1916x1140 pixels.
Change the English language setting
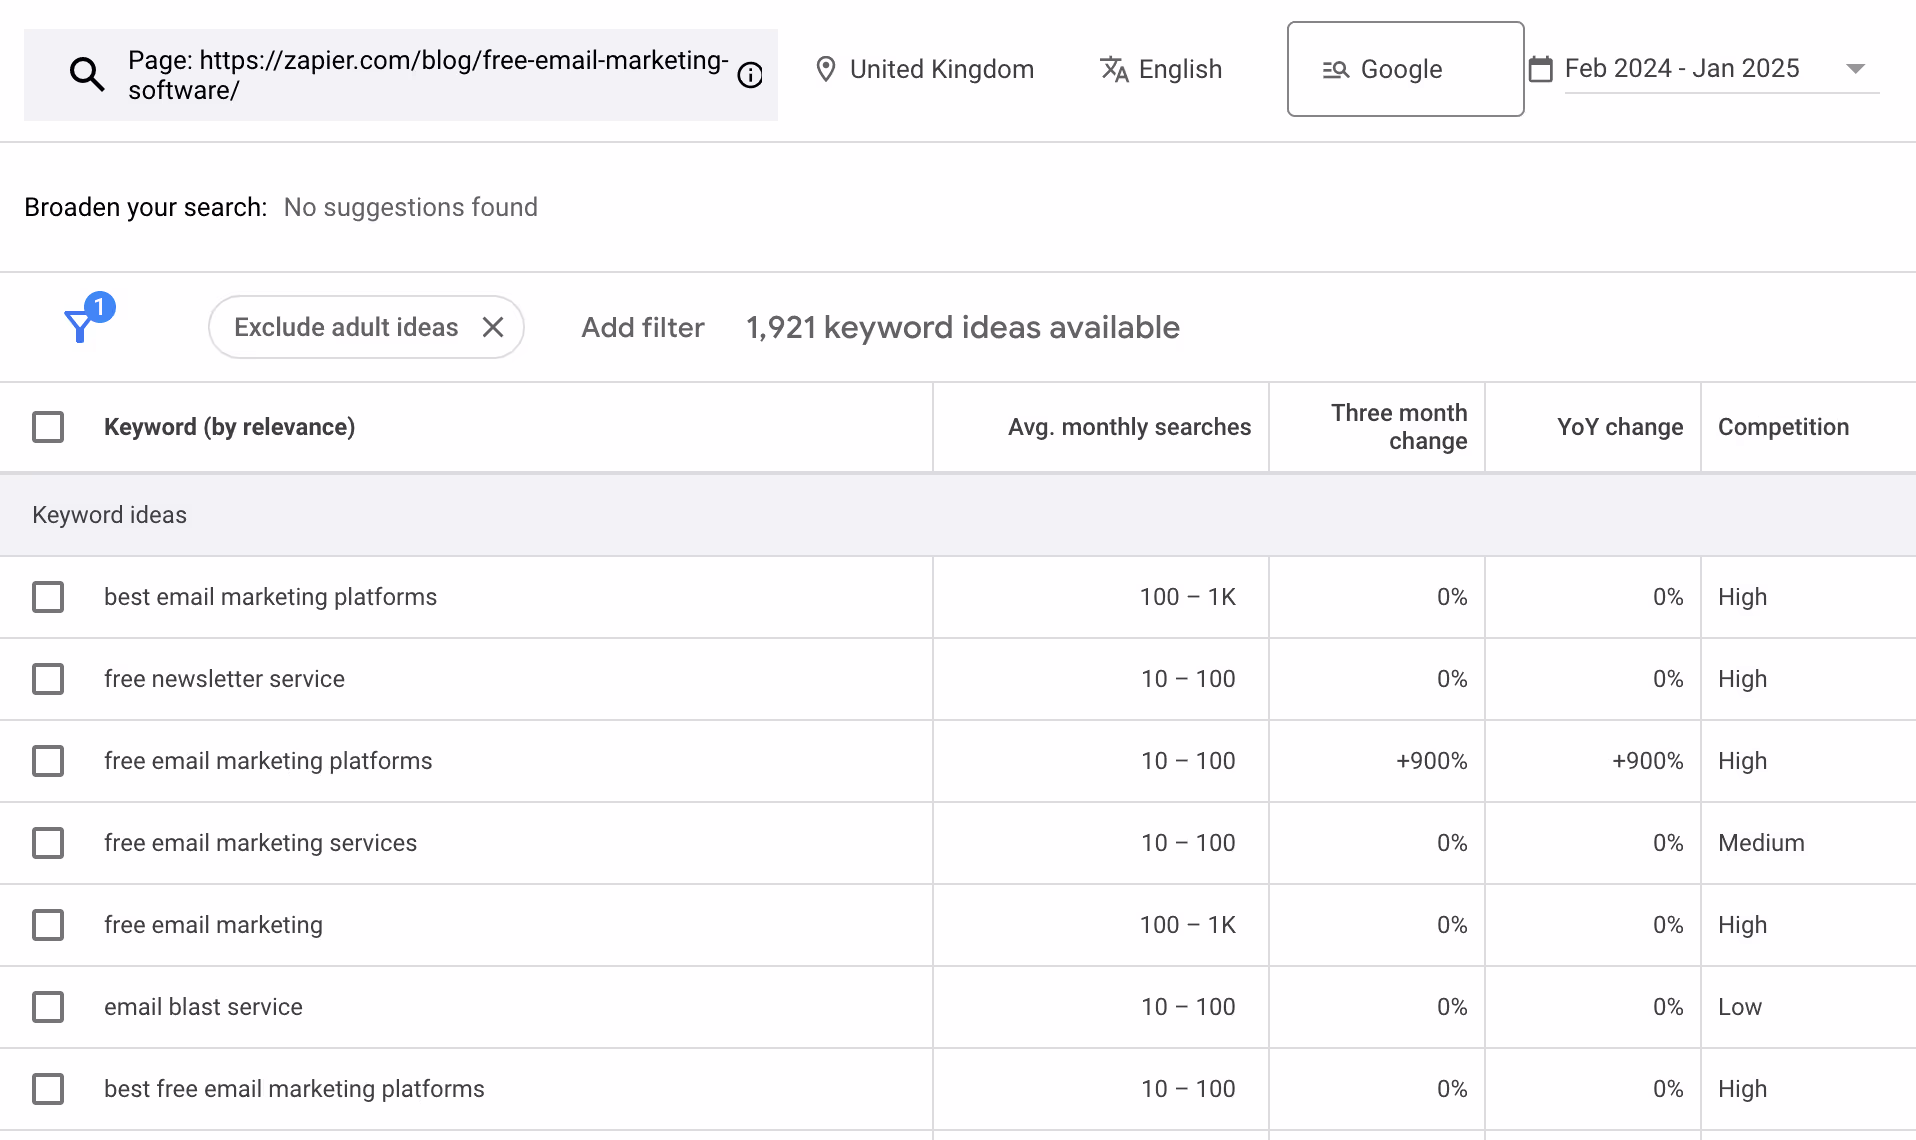(1161, 69)
